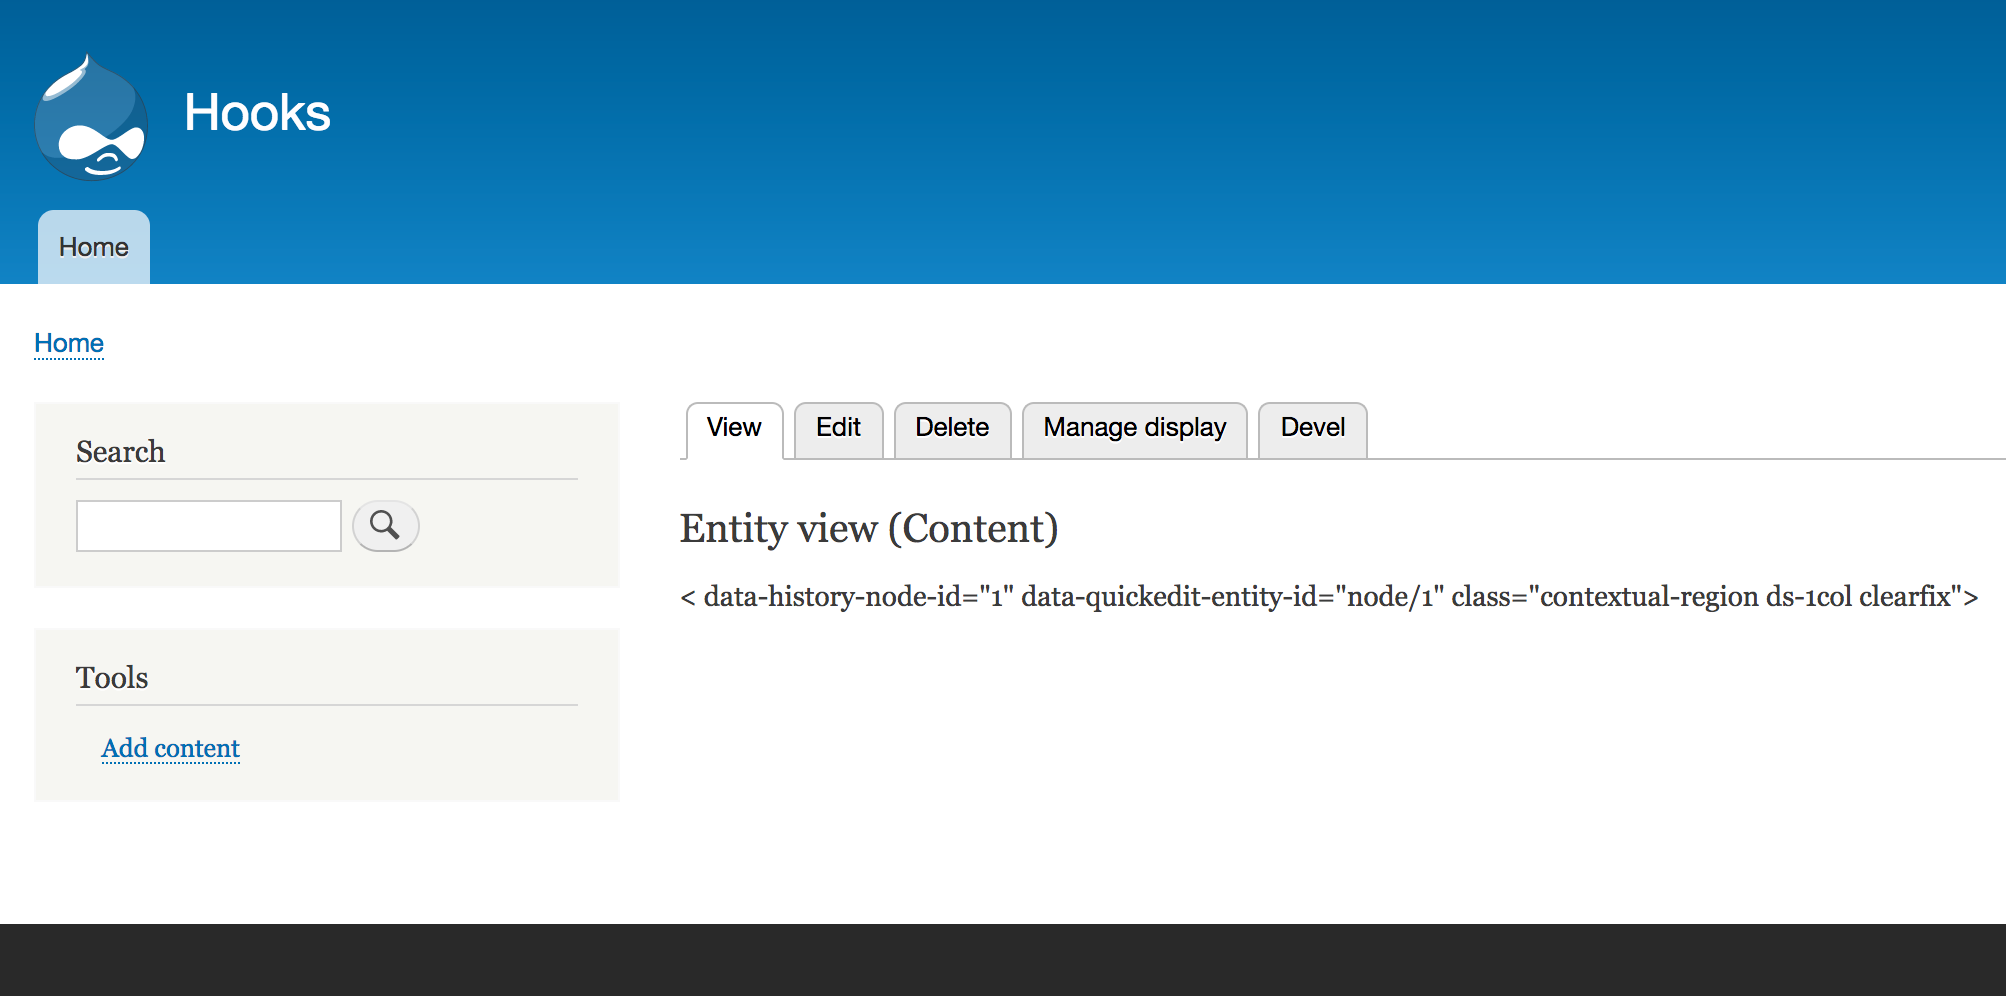Screen dimensions: 2006x996
Task: Click the Add content link
Action: click(171, 748)
